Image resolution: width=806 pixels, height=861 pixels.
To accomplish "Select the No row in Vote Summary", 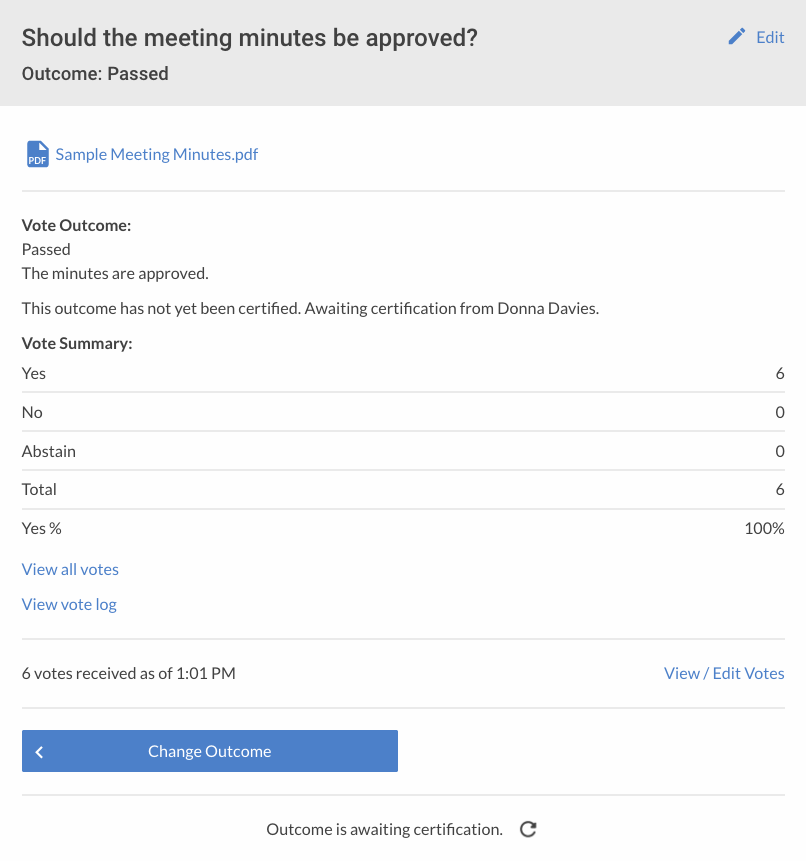I will click(x=400, y=412).
